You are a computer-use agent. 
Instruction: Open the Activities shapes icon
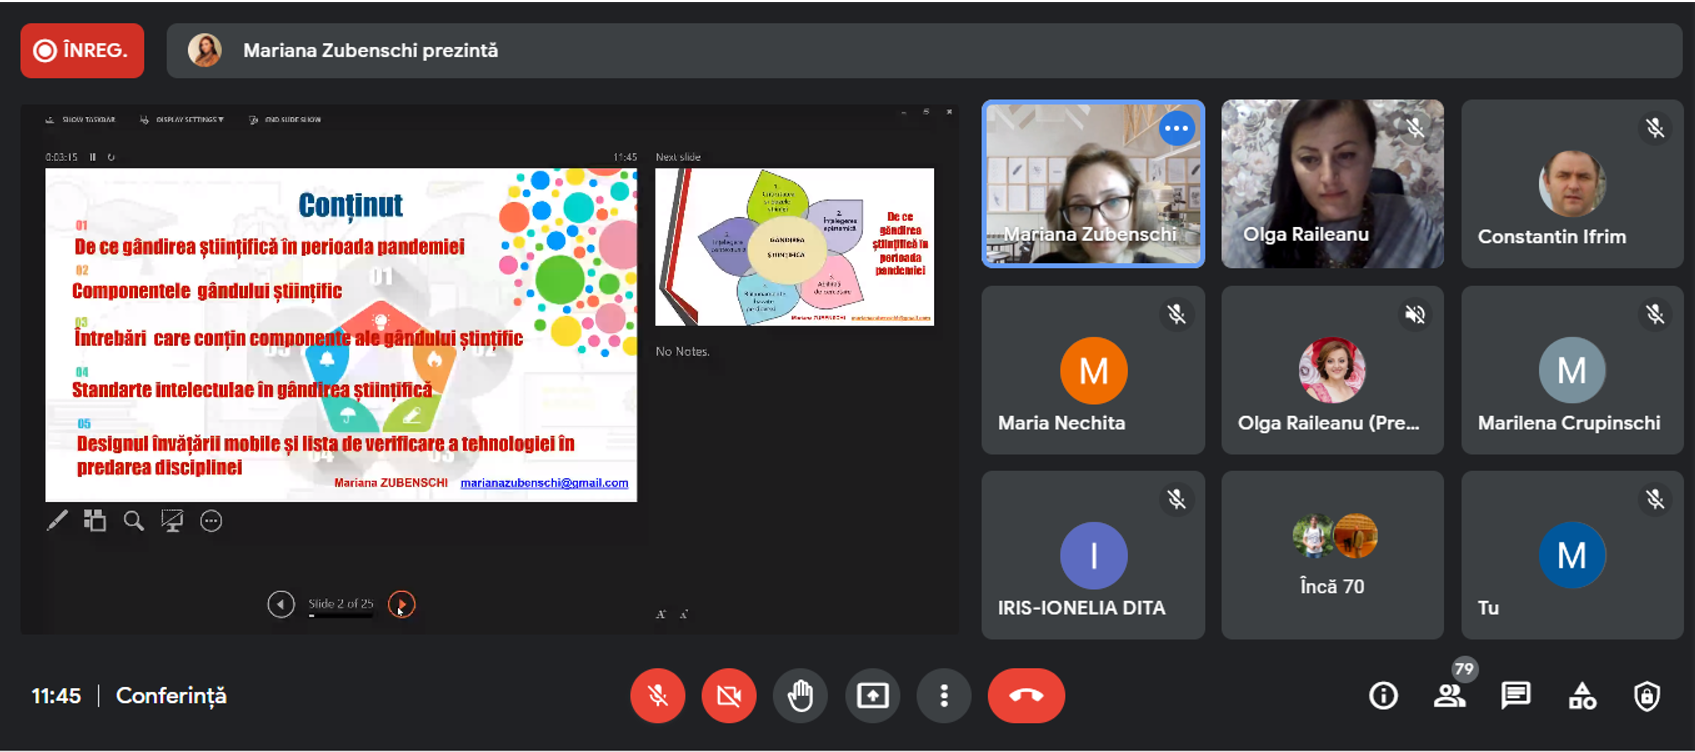[x=1581, y=696]
